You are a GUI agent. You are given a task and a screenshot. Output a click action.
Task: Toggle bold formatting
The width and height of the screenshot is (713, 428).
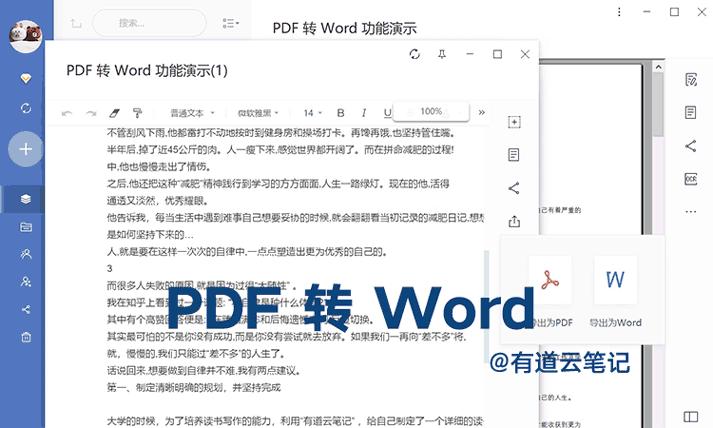[x=340, y=113]
